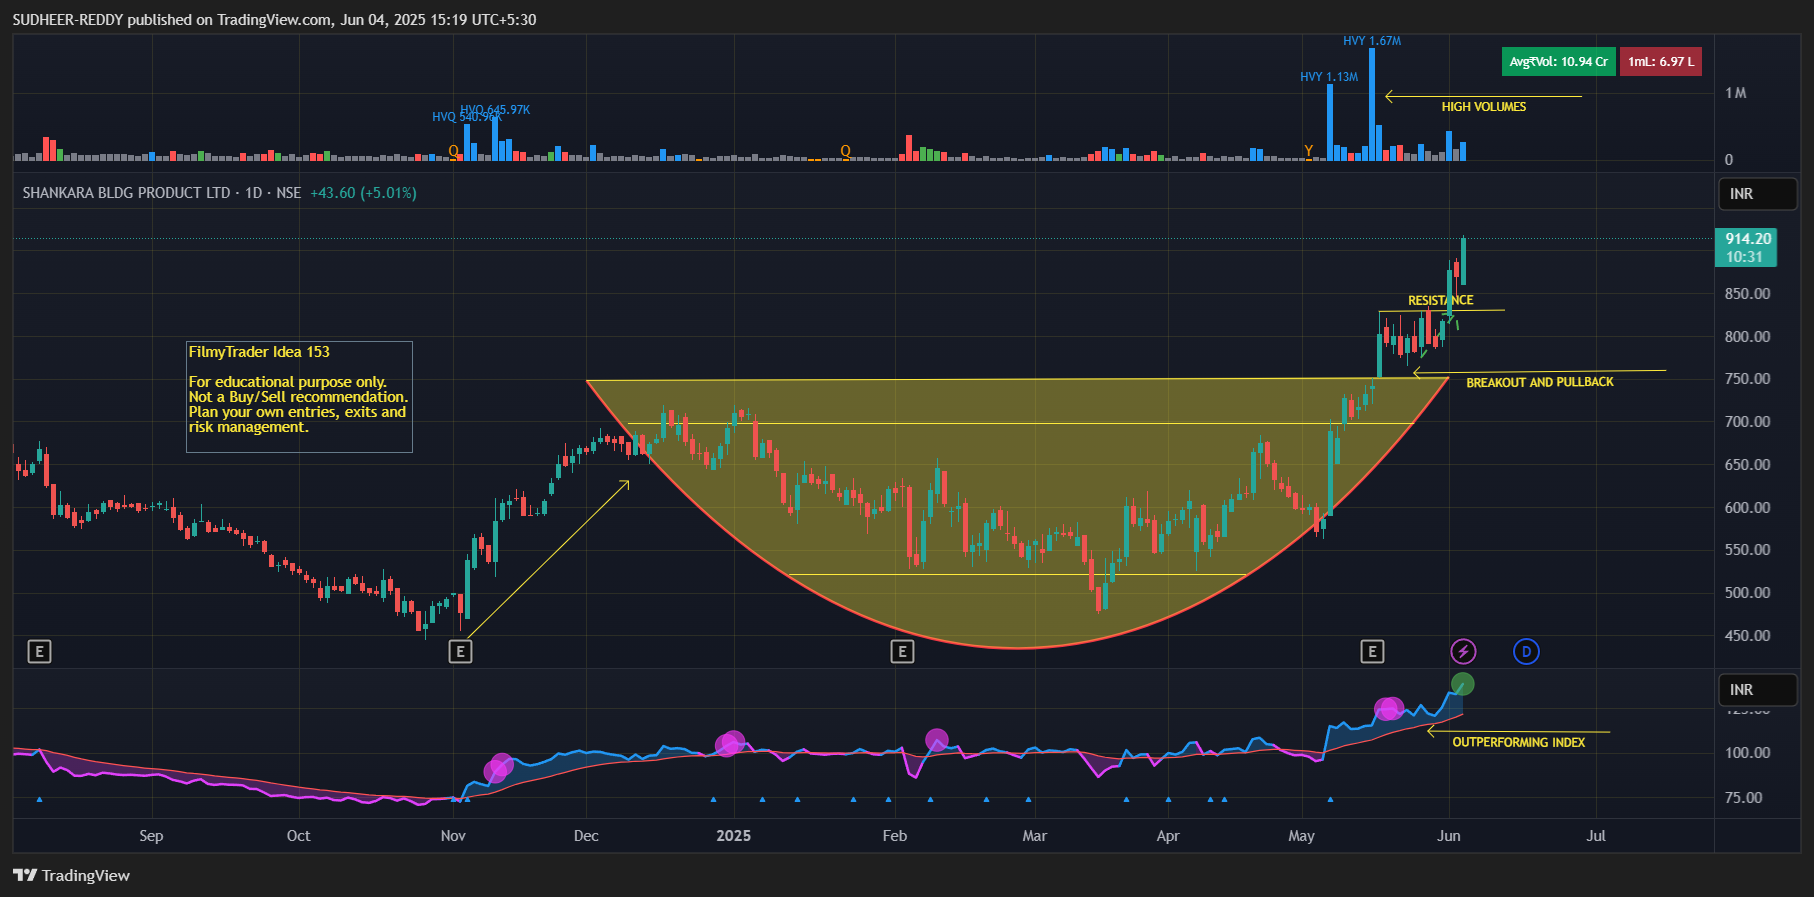Click the earnings E marker under February

coord(902,652)
